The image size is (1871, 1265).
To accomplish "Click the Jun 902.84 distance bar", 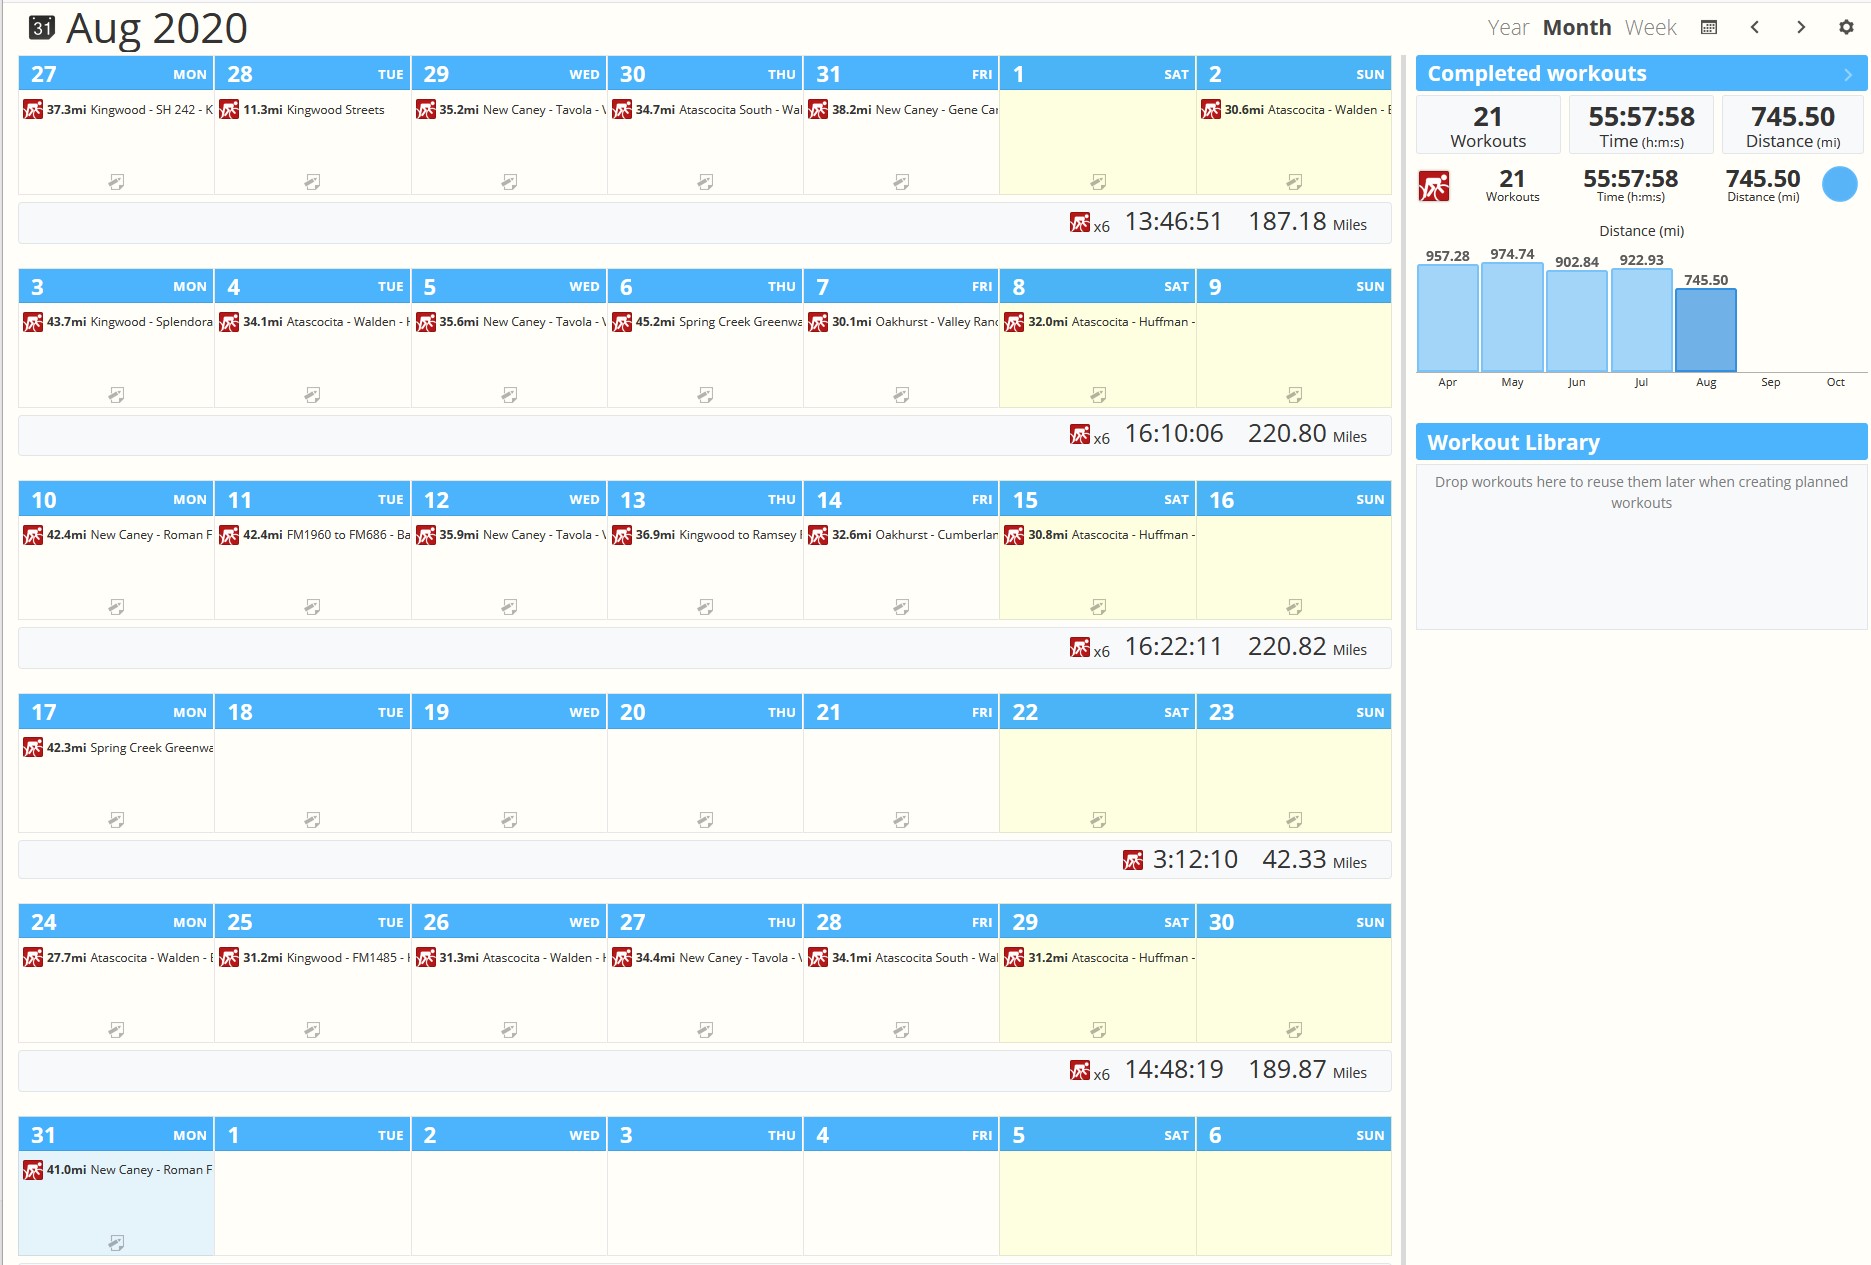I will (1577, 321).
